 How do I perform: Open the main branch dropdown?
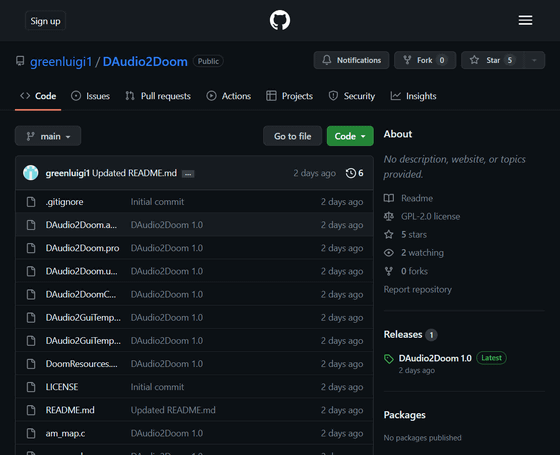coord(48,136)
